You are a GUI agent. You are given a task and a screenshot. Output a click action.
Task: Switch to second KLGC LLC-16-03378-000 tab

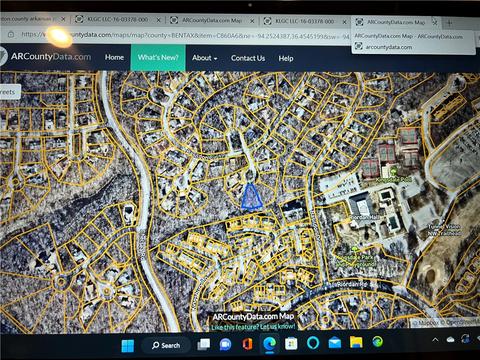click(x=305, y=21)
